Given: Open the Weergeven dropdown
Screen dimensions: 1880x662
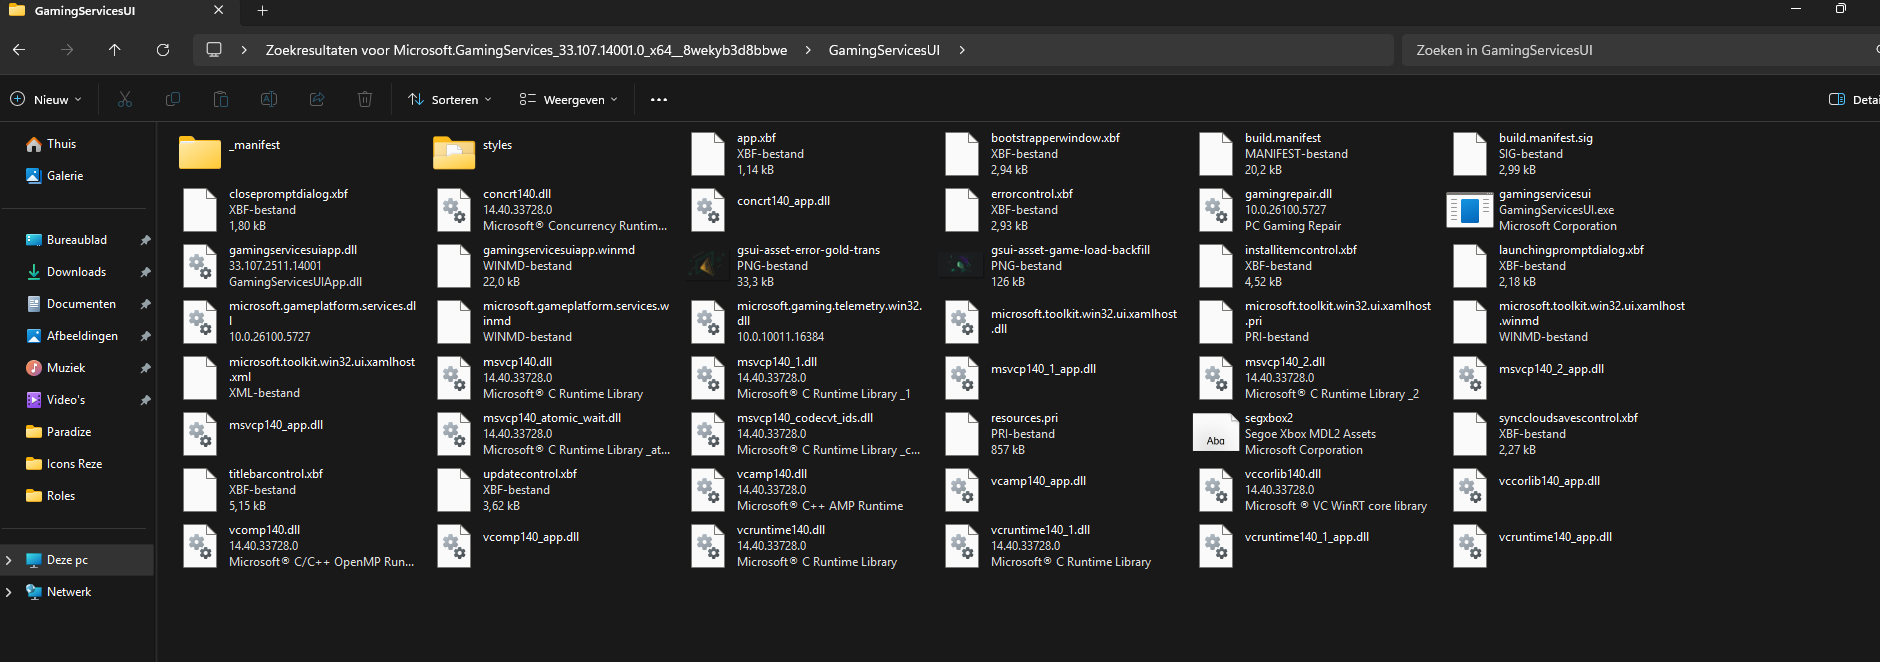Looking at the screenshot, I should (x=569, y=99).
